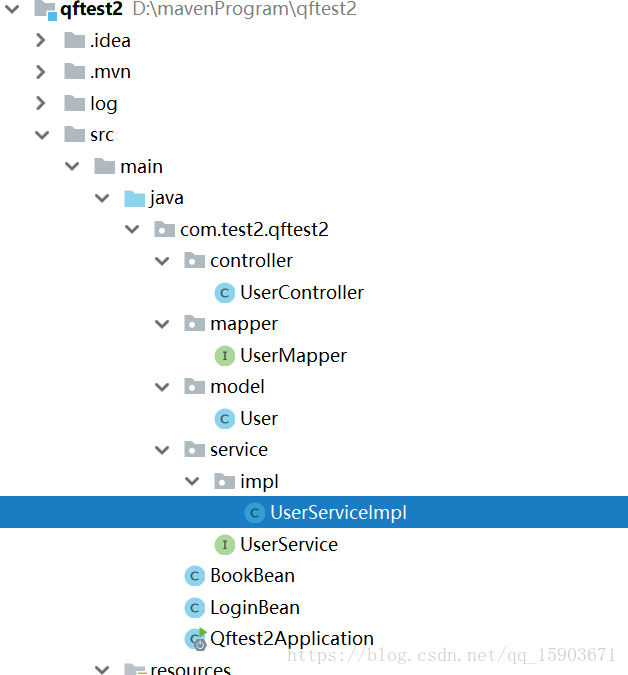
Task: Click the src folder icon
Action: (74, 135)
